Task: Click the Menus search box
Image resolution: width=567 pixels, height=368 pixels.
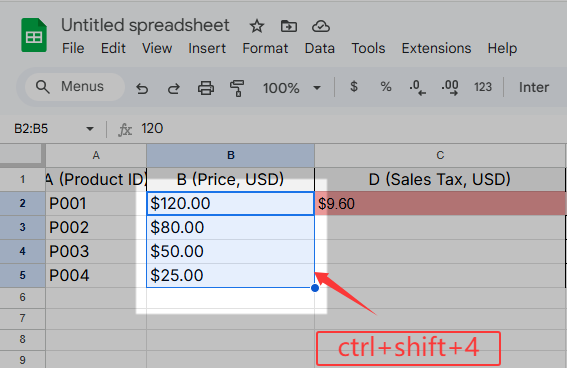Action: tap(75, 87)
